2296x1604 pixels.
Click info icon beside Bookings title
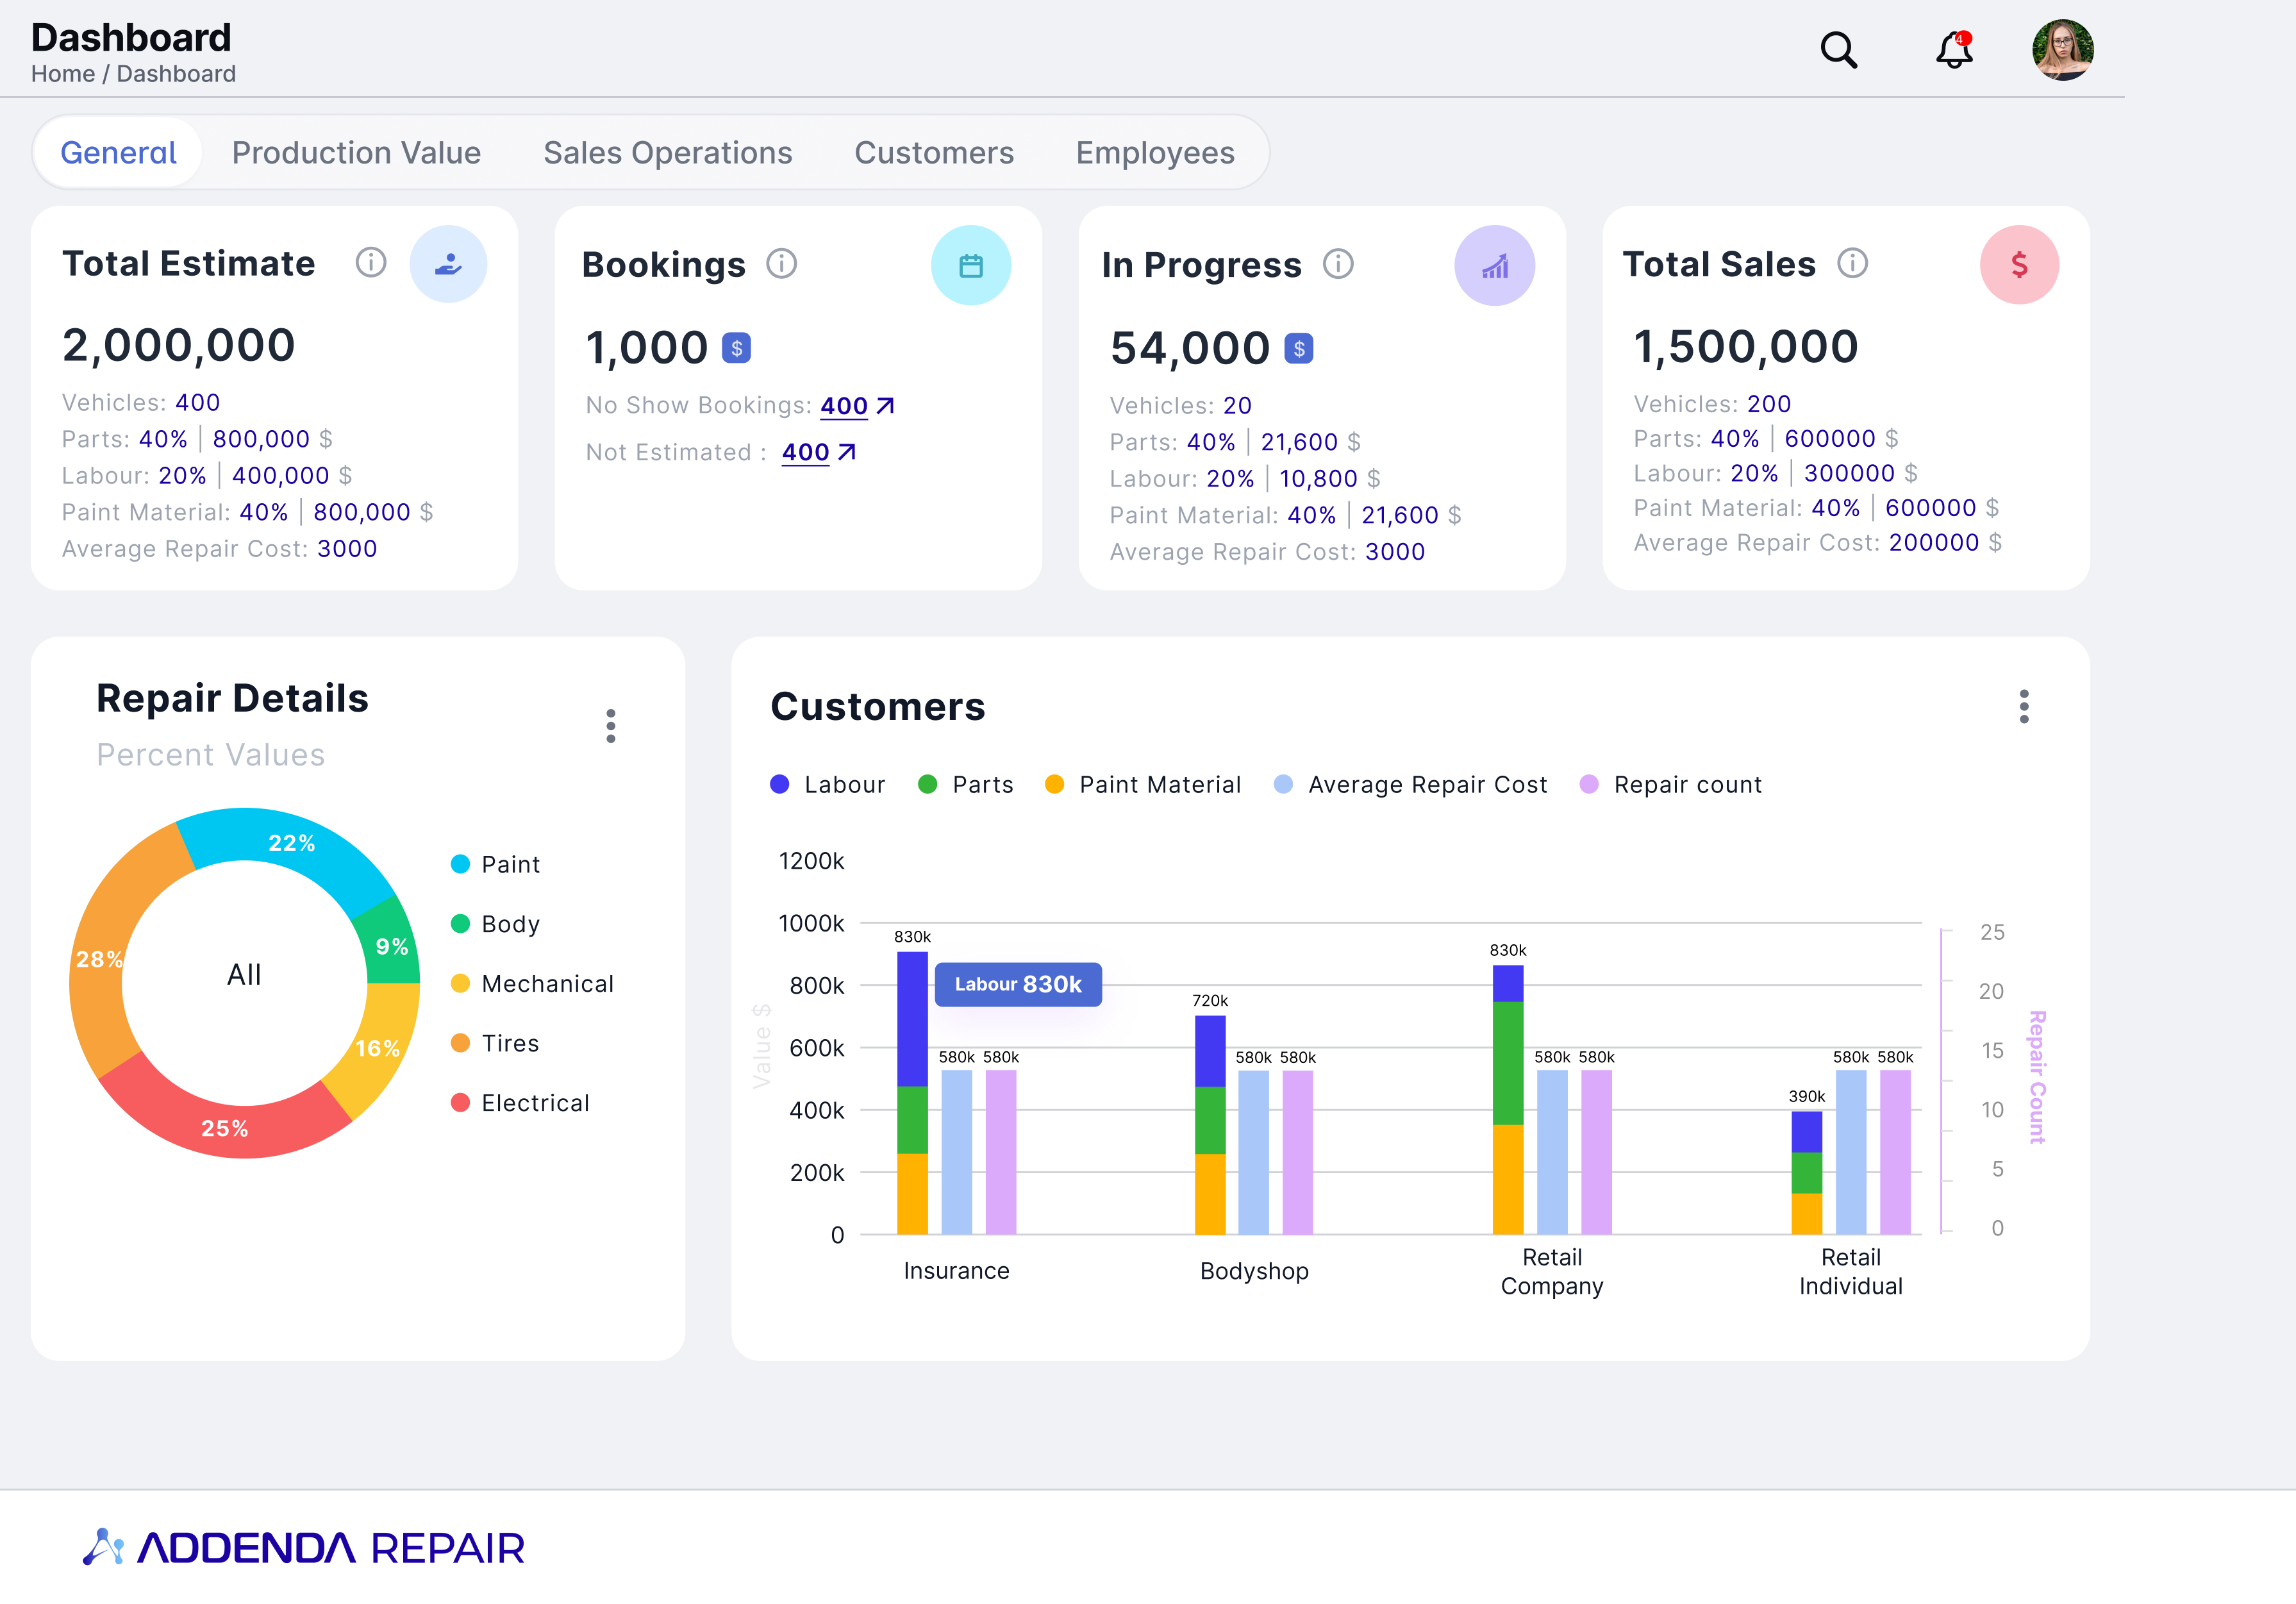click(x=781, y=264)
